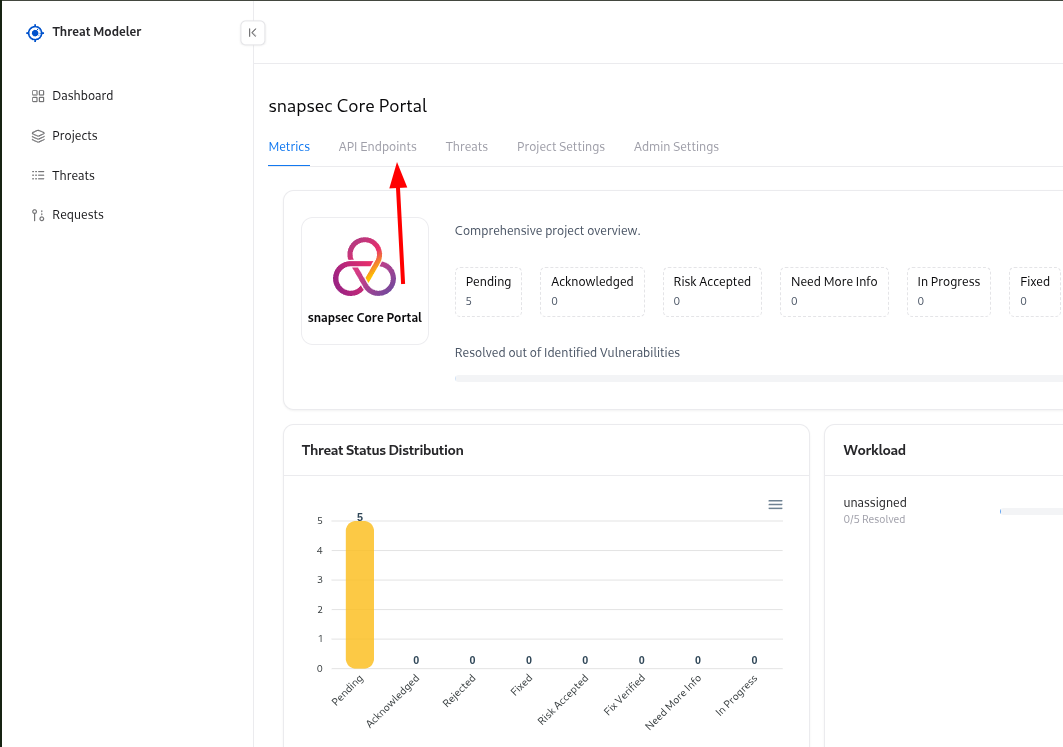
Task: Click the resolved vulnerabilities progress bar
Action: coord(759,378)
